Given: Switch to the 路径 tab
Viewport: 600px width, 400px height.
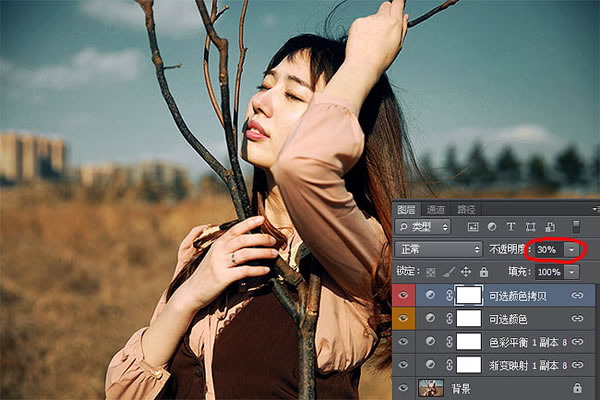Looking at the screenshot, I should (466, 209).
